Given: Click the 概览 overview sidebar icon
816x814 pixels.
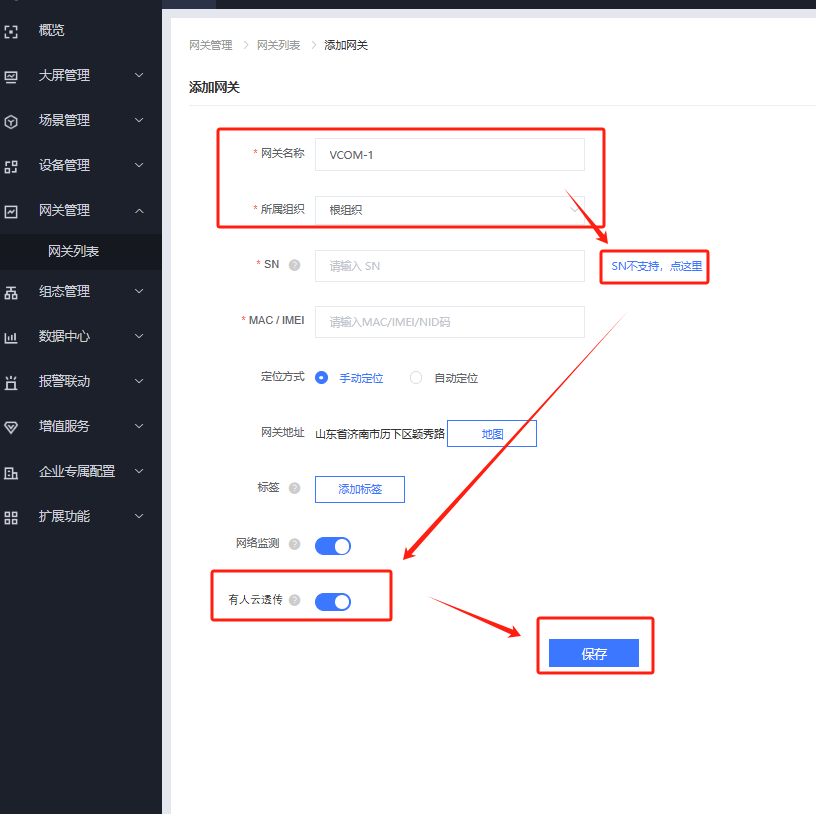Looking at the screenshot, I should coord(11,31).
